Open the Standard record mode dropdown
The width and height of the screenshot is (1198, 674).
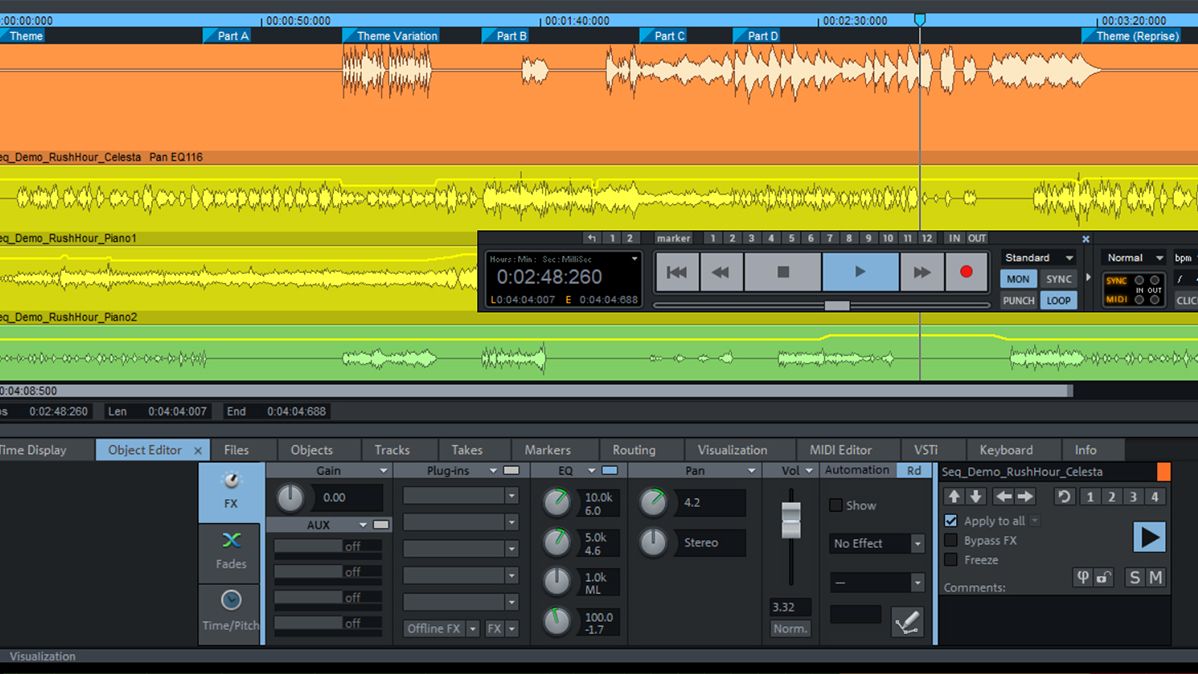(x=1039, y=258)
